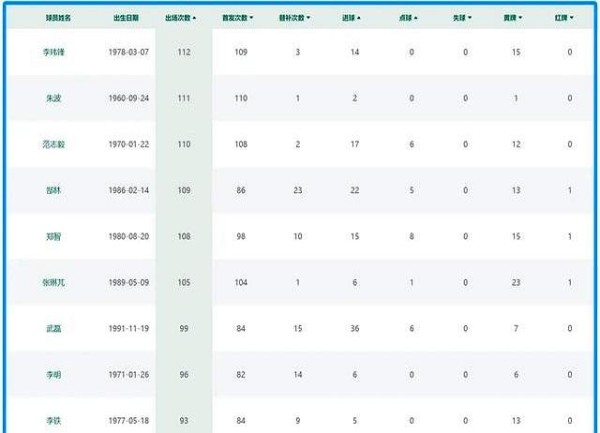600x433 pixels.
Task: Click 郑智's starts value 98
Action: click(241, 236)
